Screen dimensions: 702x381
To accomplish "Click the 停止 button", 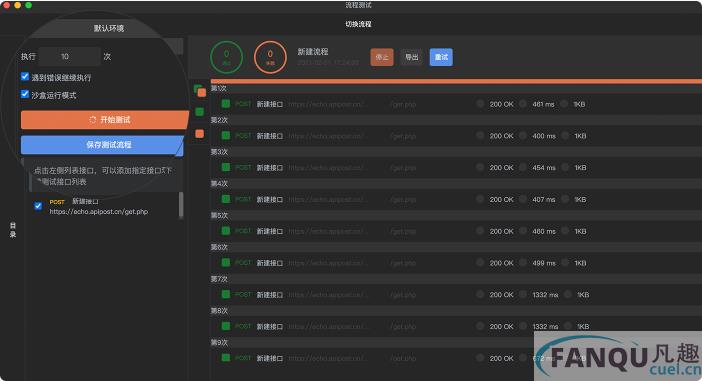I will pyautogui.click(x=382, y=57).
